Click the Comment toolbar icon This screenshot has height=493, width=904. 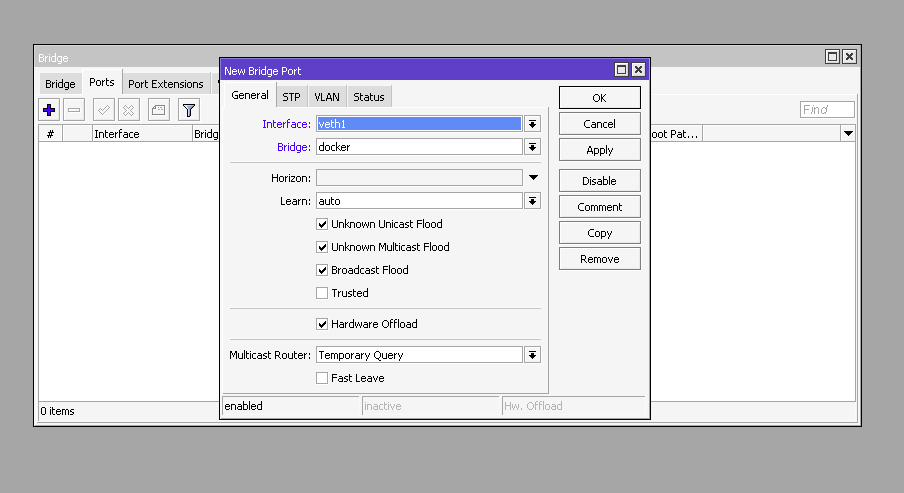coord(159,110)
